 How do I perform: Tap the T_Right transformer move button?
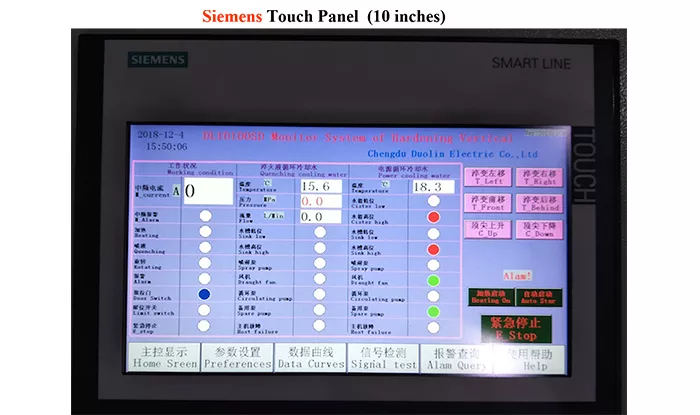pos(540,177)
